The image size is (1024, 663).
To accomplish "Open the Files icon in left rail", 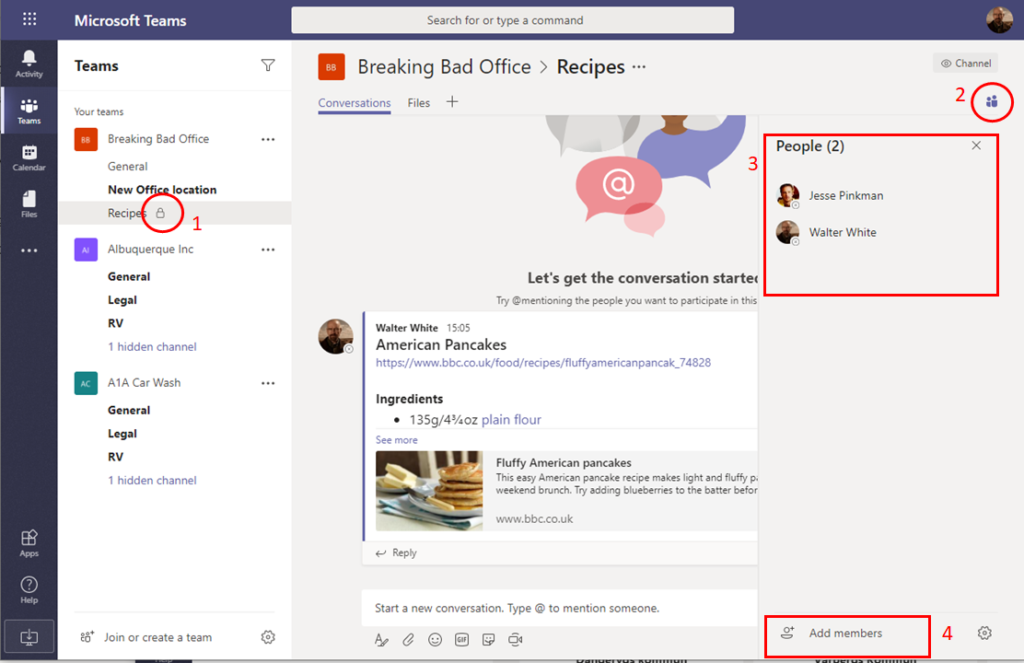I will [x=29, y=204].
